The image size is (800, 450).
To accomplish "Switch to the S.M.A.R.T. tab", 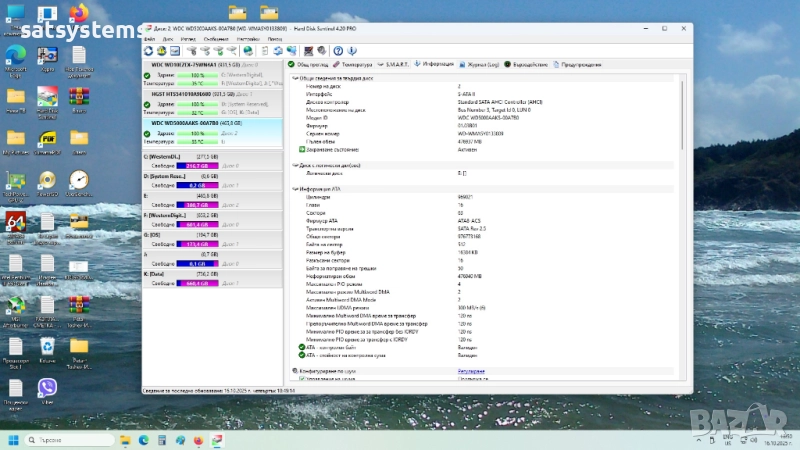I will 391,64.
